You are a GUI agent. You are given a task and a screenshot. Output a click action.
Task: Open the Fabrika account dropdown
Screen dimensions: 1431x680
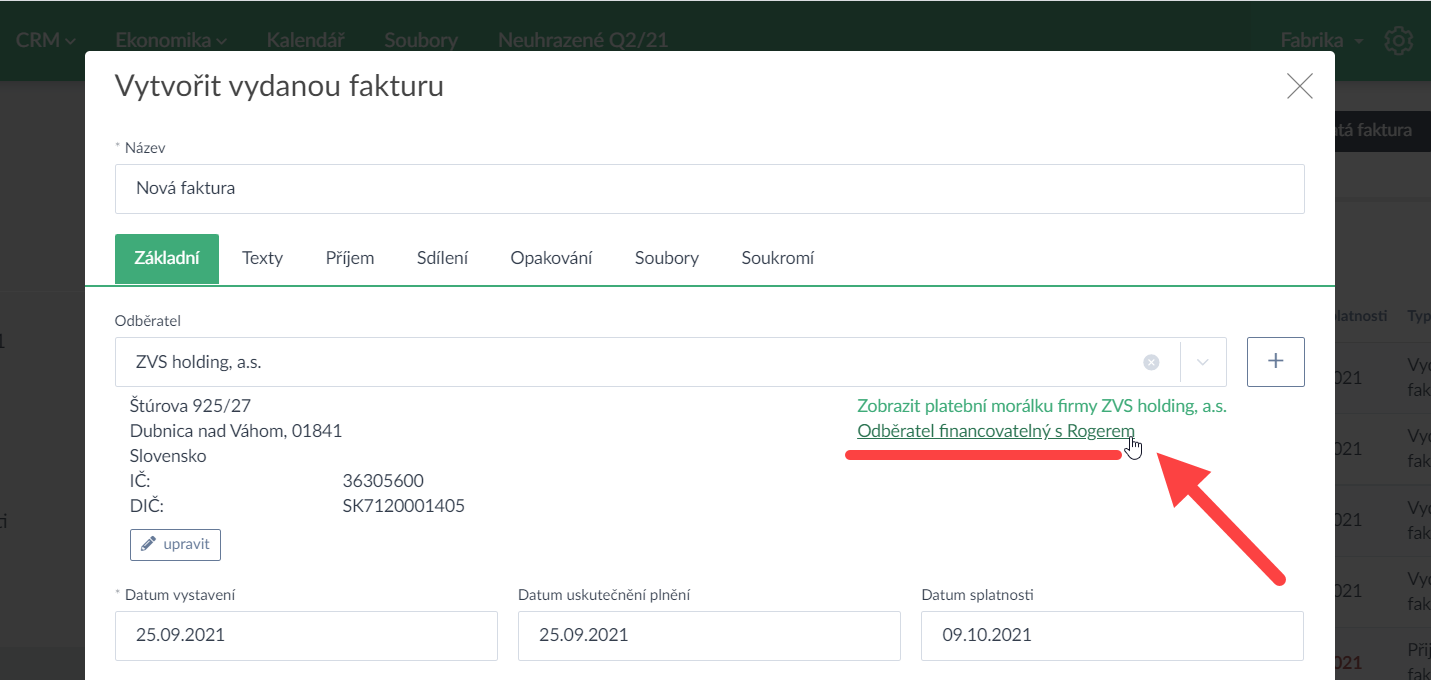pos(1321,41)
